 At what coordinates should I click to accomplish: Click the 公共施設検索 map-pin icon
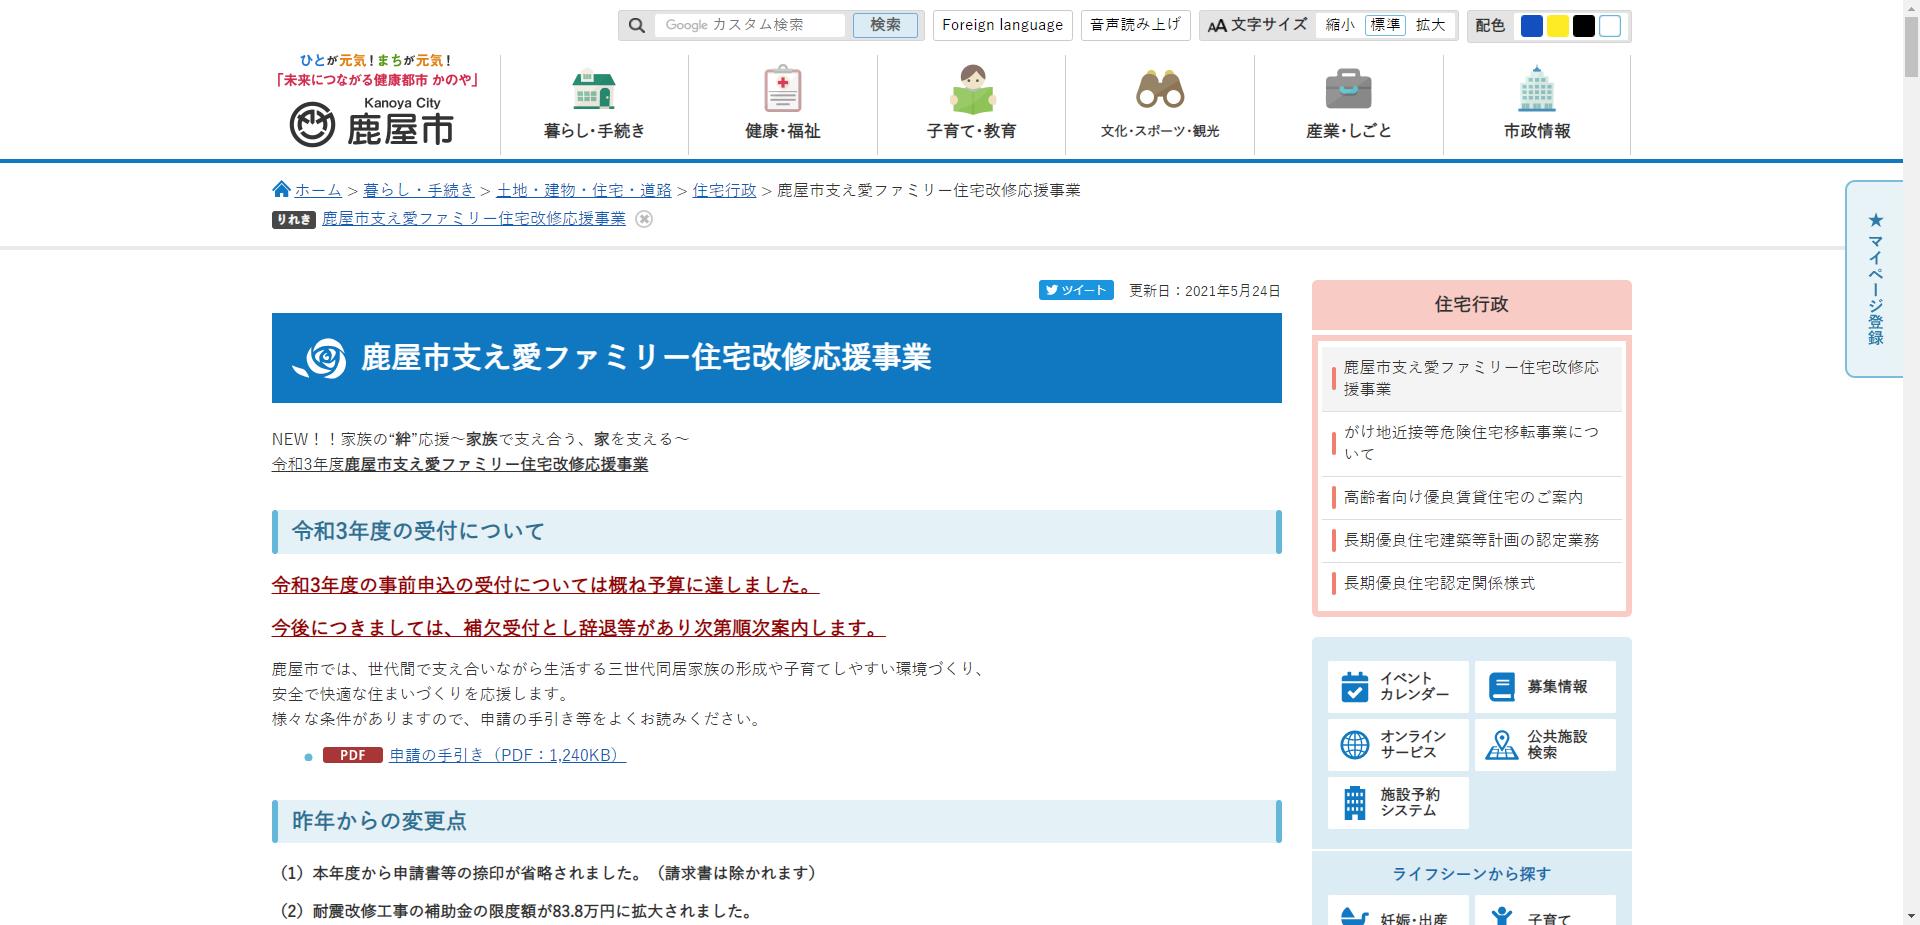click(x=1500, y=744)
